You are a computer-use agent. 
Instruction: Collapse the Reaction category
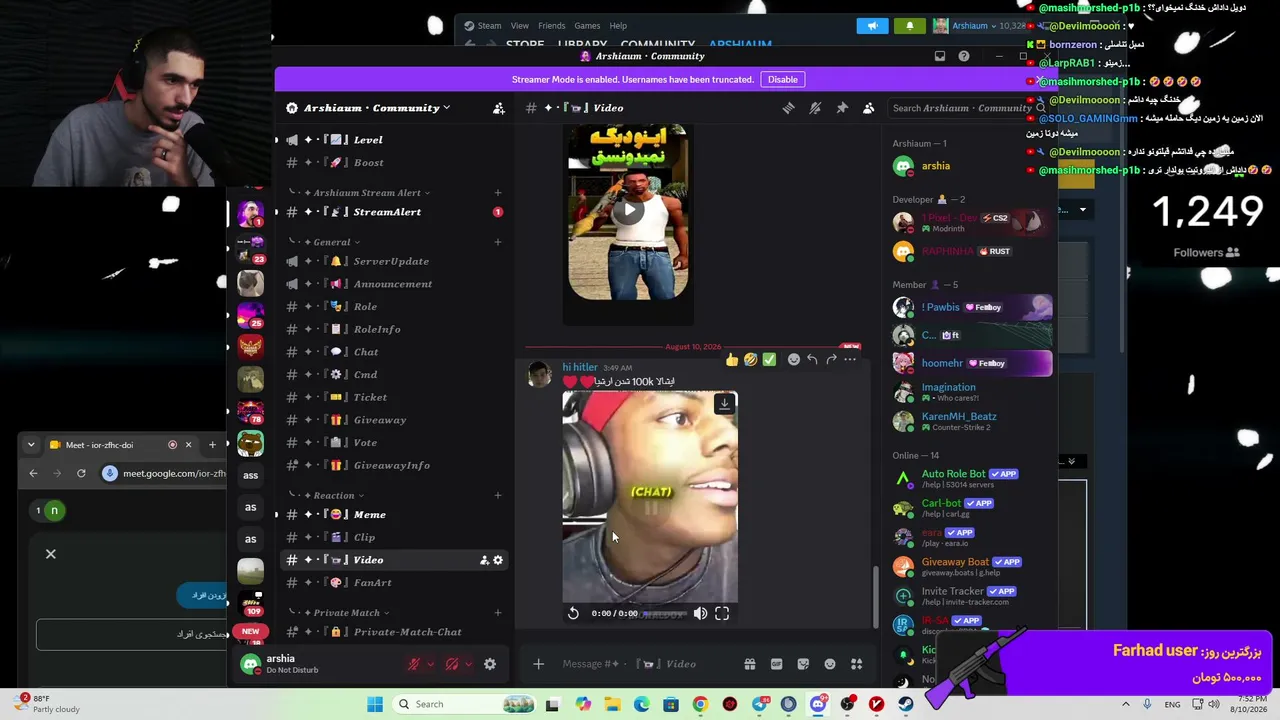pyautogui.click(x=333, y=495)
